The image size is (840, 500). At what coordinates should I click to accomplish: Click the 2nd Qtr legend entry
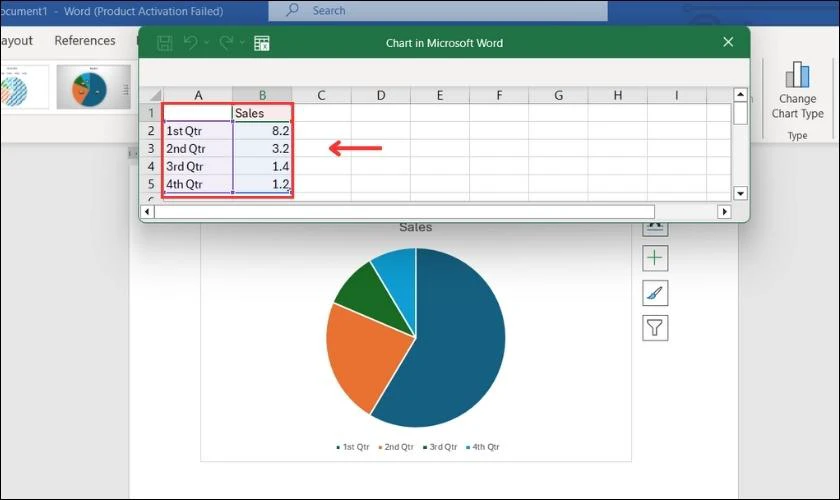tap(396, 447)
